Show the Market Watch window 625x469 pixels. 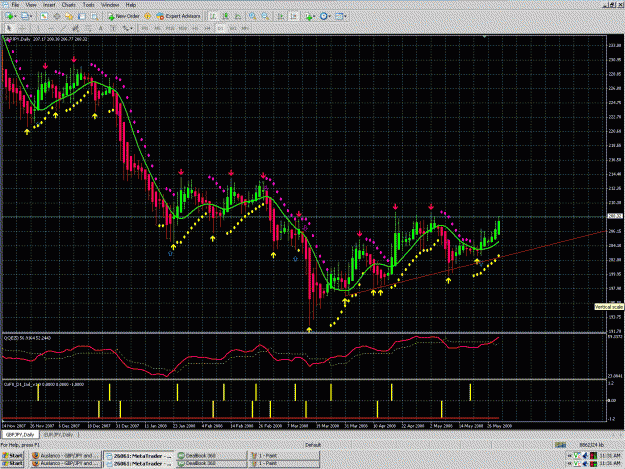pos(44,16)
